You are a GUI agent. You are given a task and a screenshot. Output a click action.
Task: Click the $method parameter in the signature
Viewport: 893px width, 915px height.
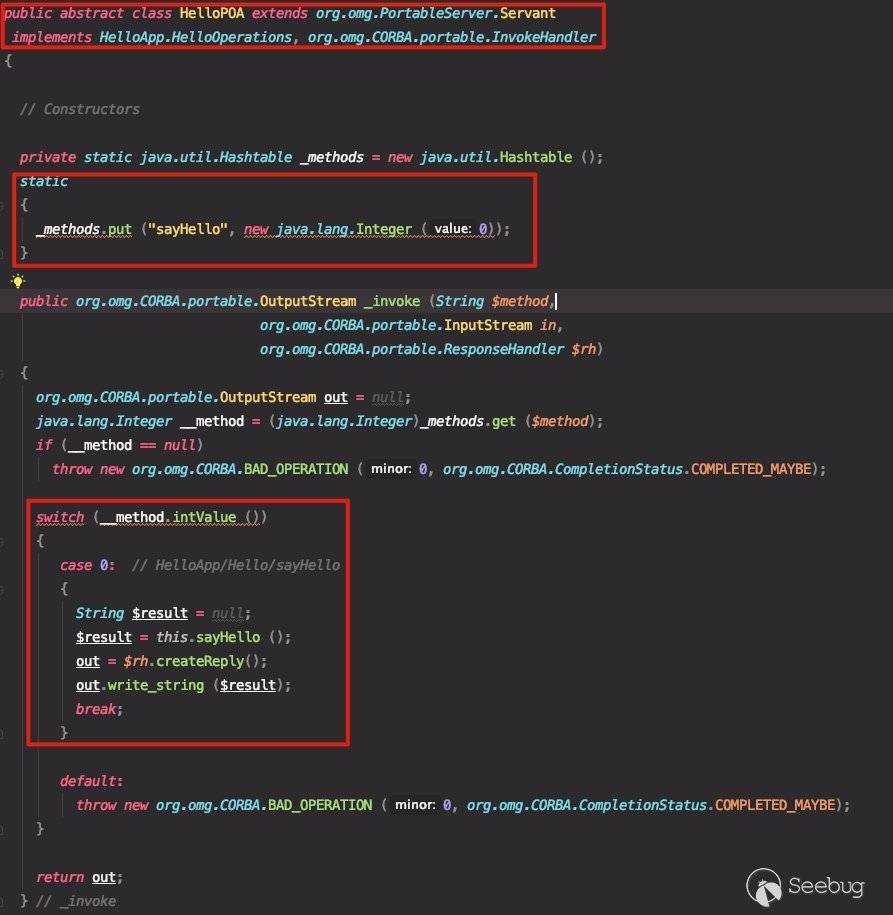pos(519,301)
